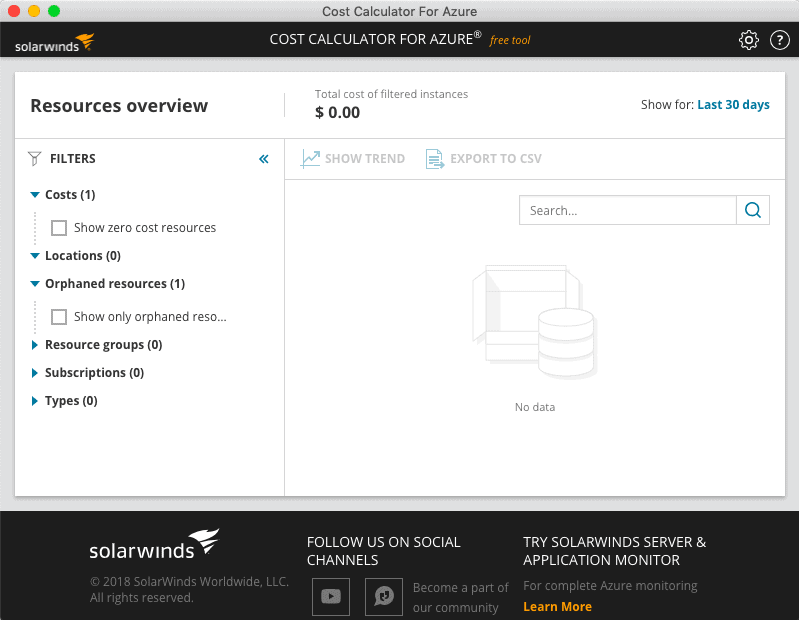Open the community chat icon
799x620 pixels.
click(384, 597)
